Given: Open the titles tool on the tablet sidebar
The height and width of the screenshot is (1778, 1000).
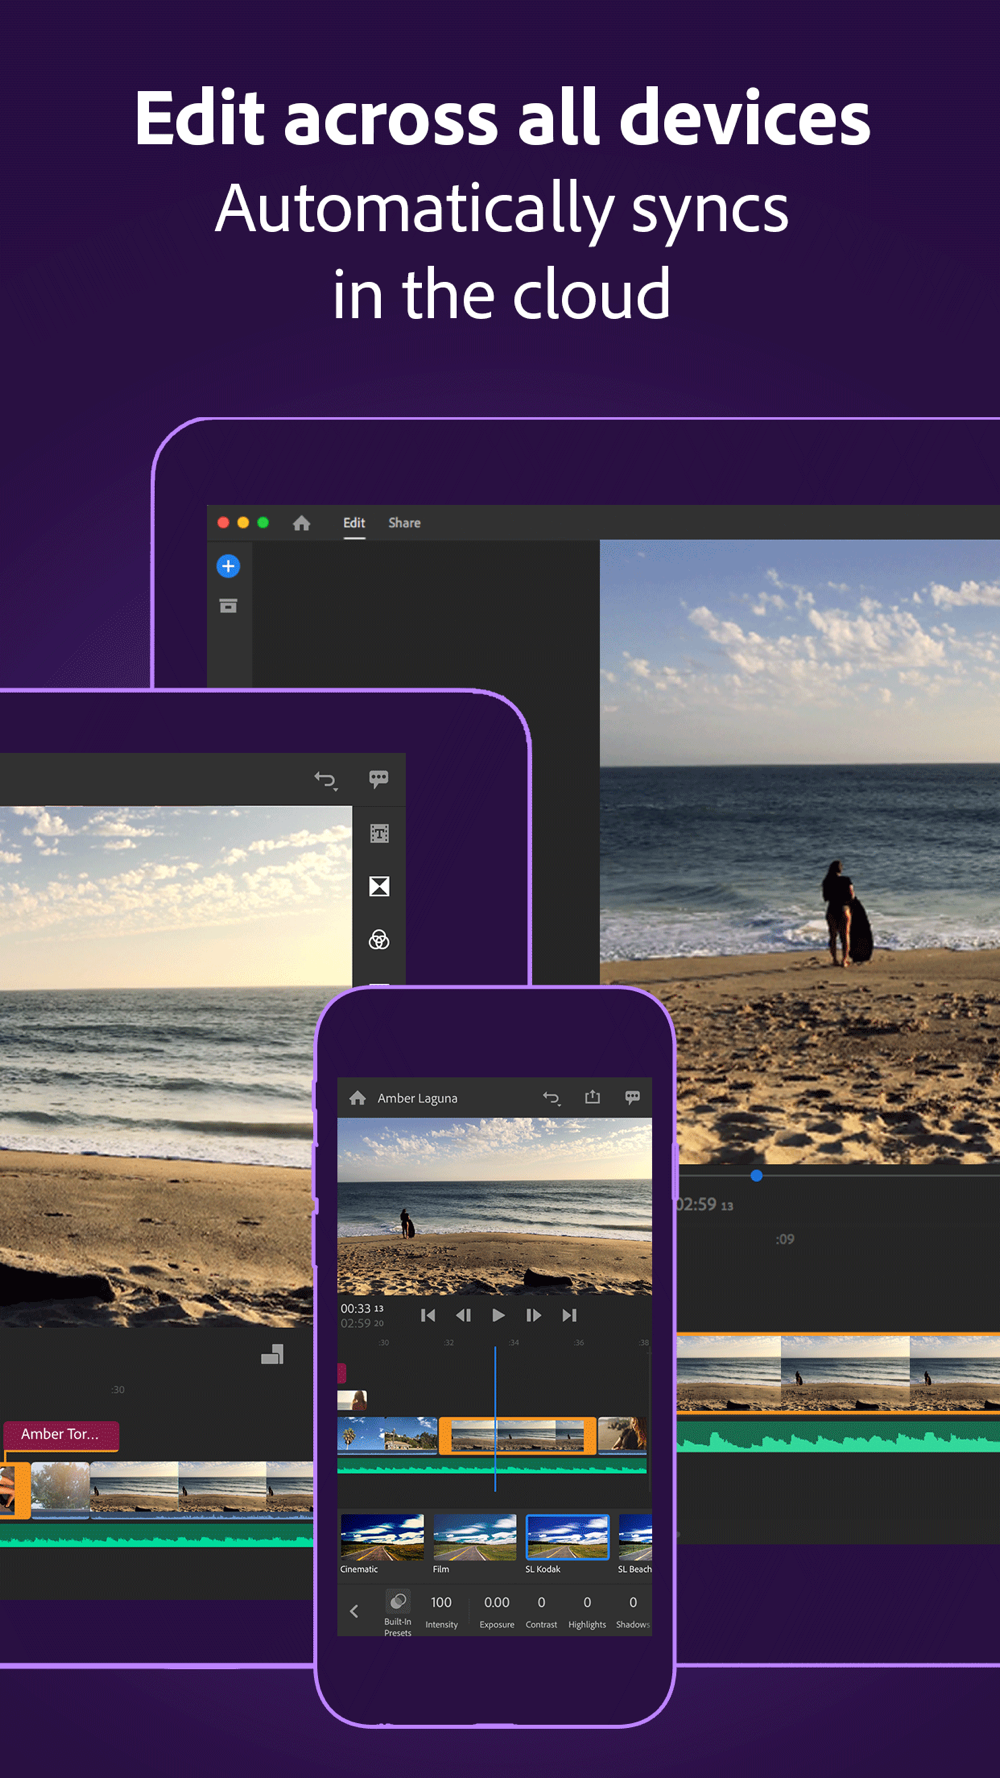Looking at the screenshot, I should point(379,833).
